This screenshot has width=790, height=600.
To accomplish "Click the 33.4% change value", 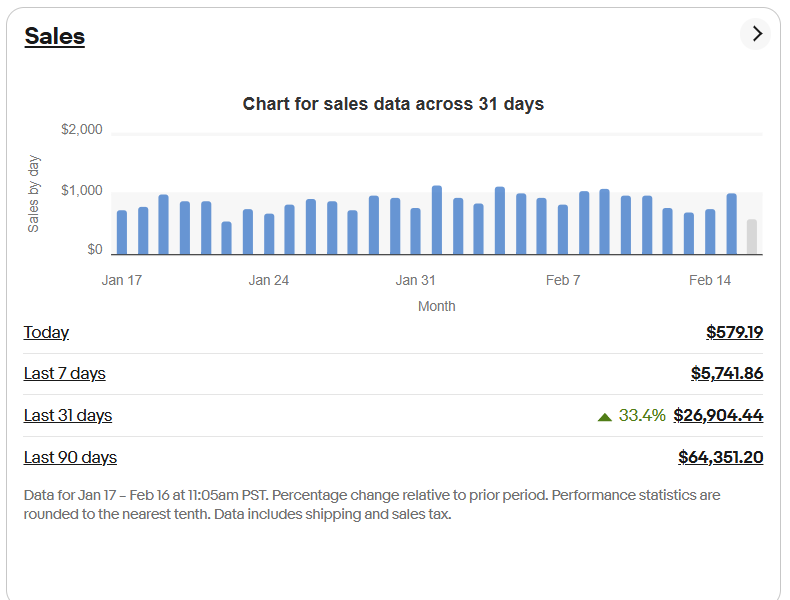I will [642, 416].
